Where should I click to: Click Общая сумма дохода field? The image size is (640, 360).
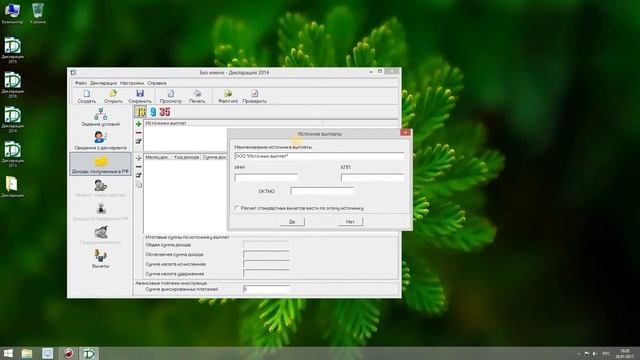pos(266,244)
